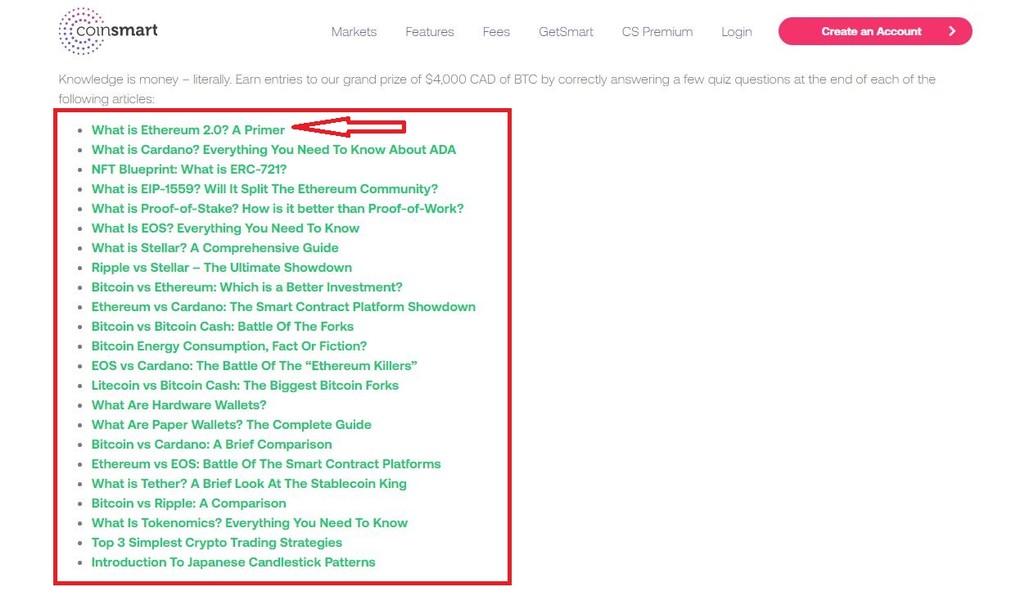Open the Markets menu item
This screenshot has width=1024, height=594.
[354, 31]
